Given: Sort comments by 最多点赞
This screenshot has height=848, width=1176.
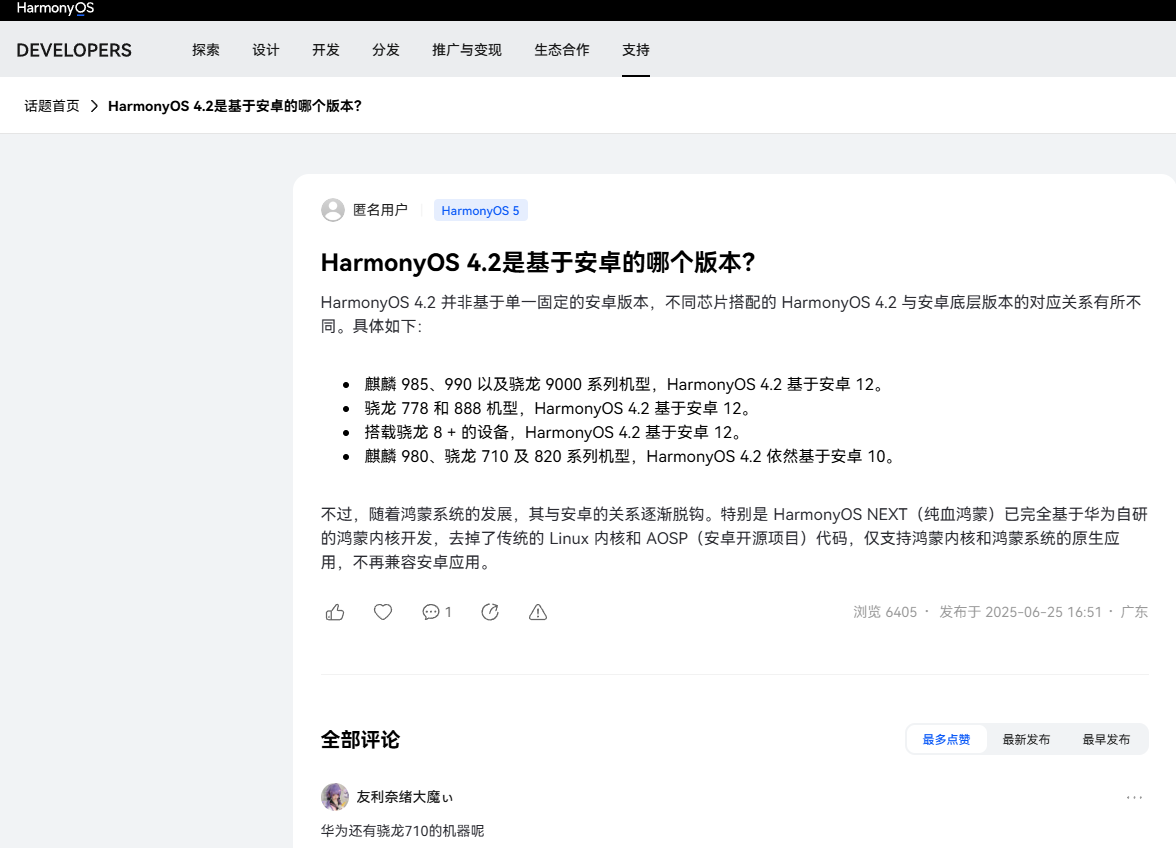Looking at the screenshot, I should click(946, 739).
